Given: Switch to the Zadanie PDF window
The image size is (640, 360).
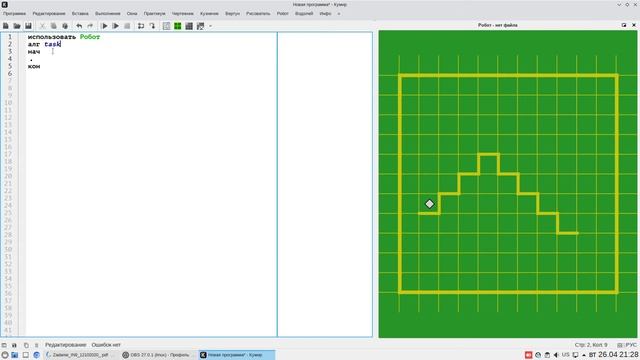Looking at the screenshot, I should click(80, 355).
